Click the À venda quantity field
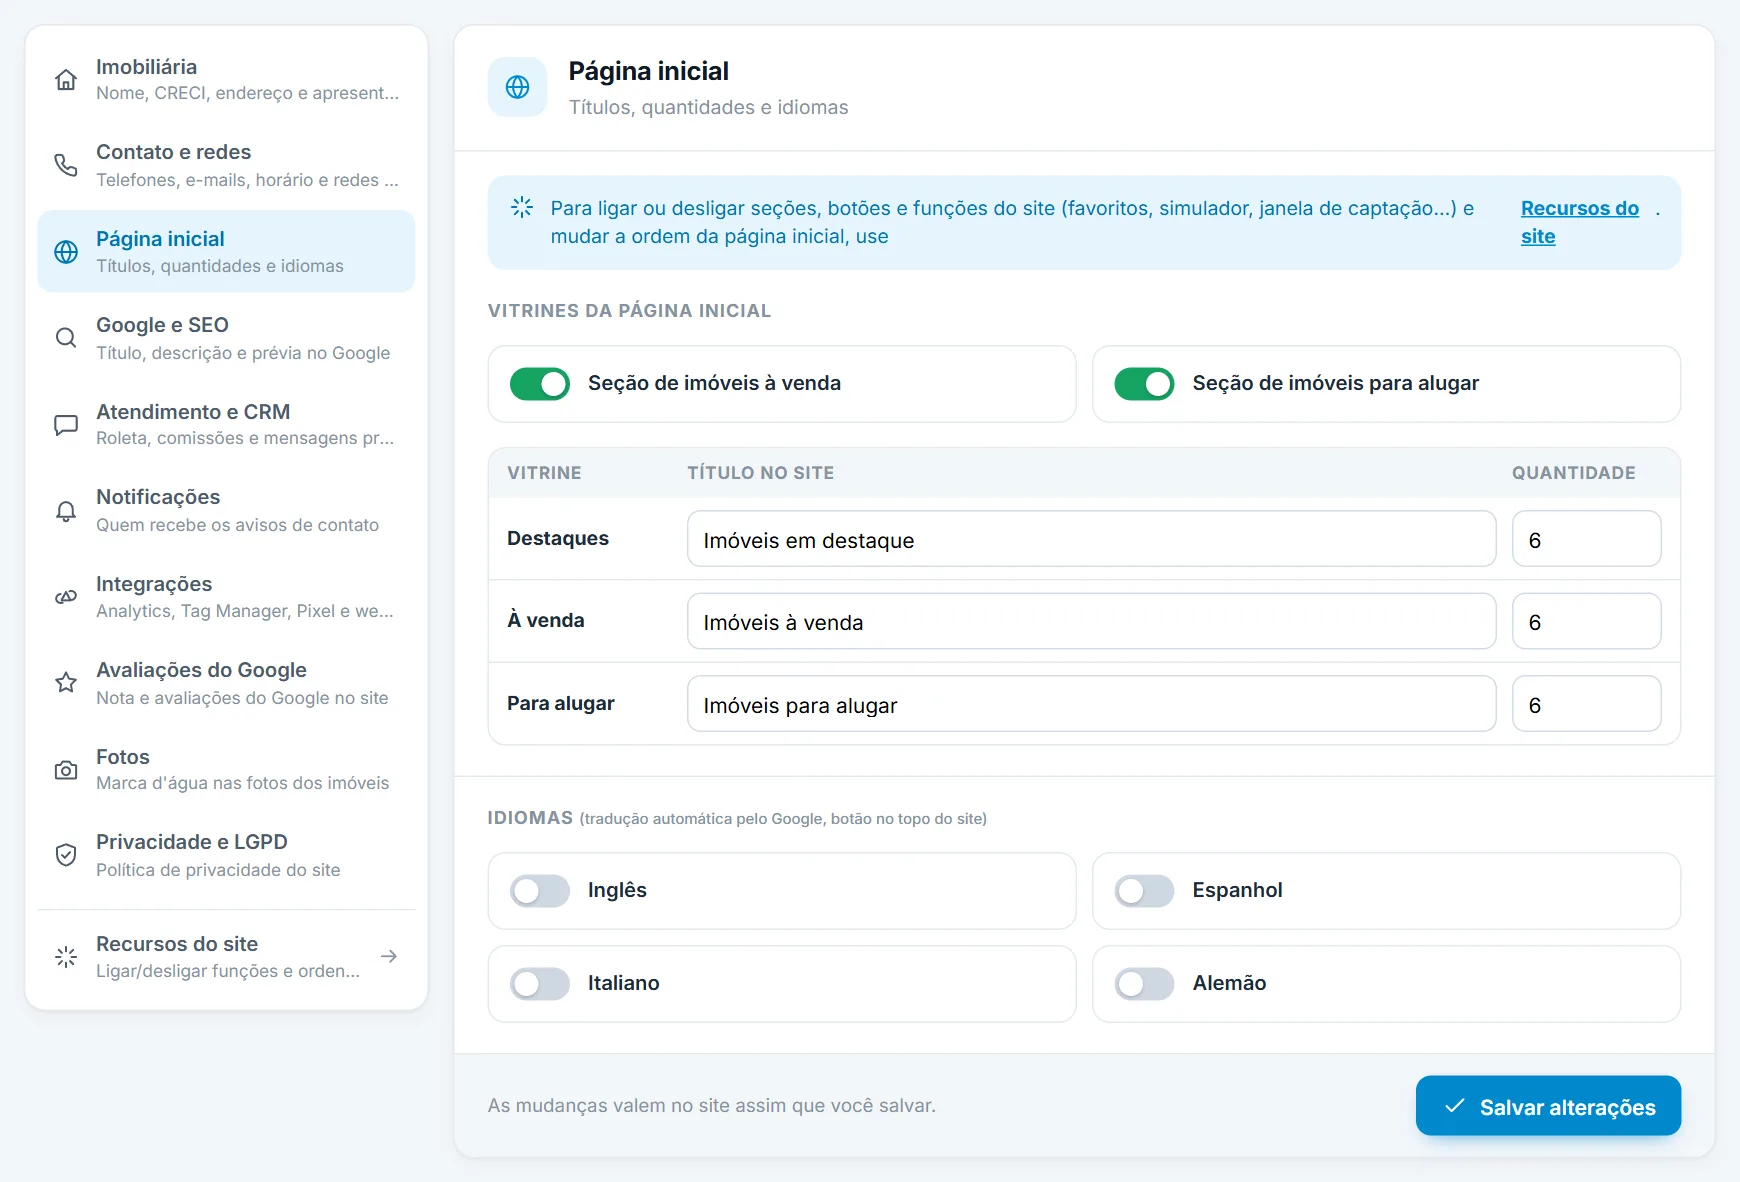The width and height of the screenshot is (1740, 1182). coord(1586,621)
